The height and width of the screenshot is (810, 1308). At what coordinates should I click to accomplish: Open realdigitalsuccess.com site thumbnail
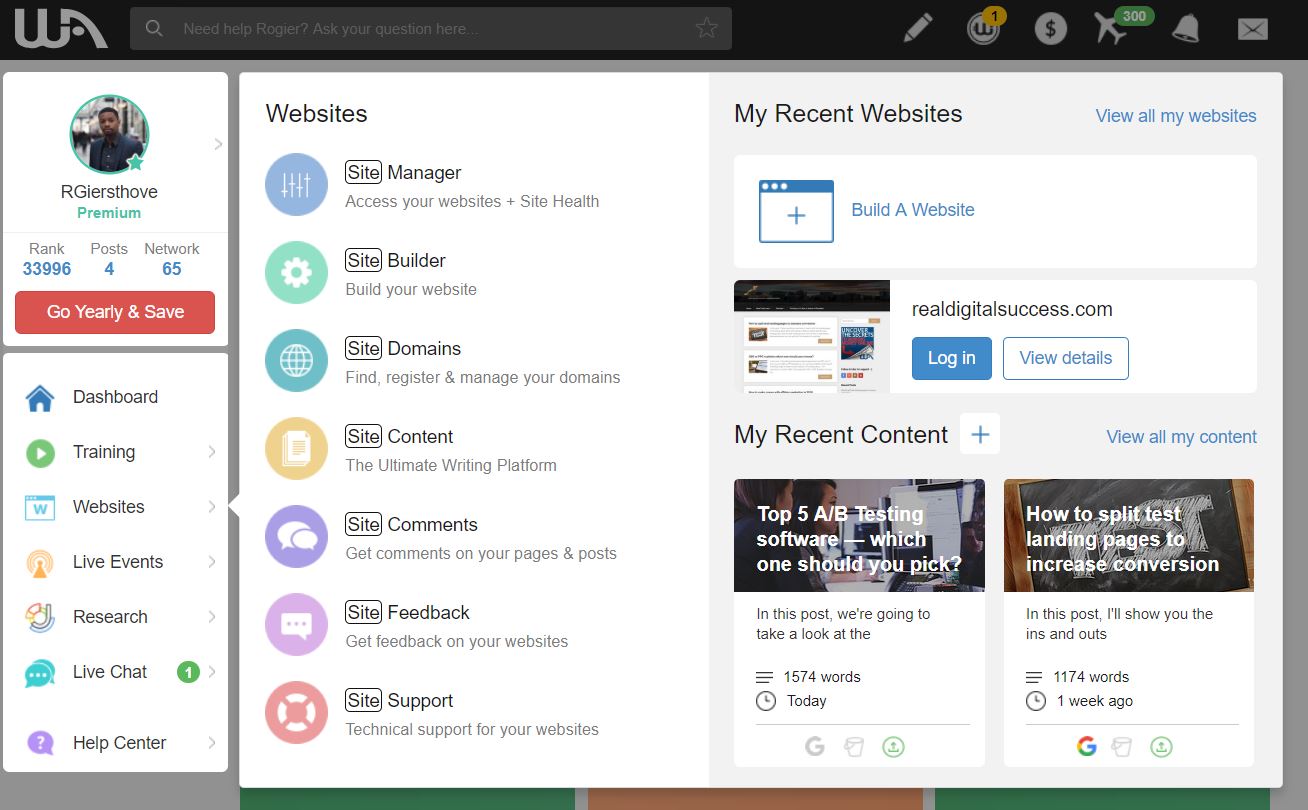coord(812,336)
